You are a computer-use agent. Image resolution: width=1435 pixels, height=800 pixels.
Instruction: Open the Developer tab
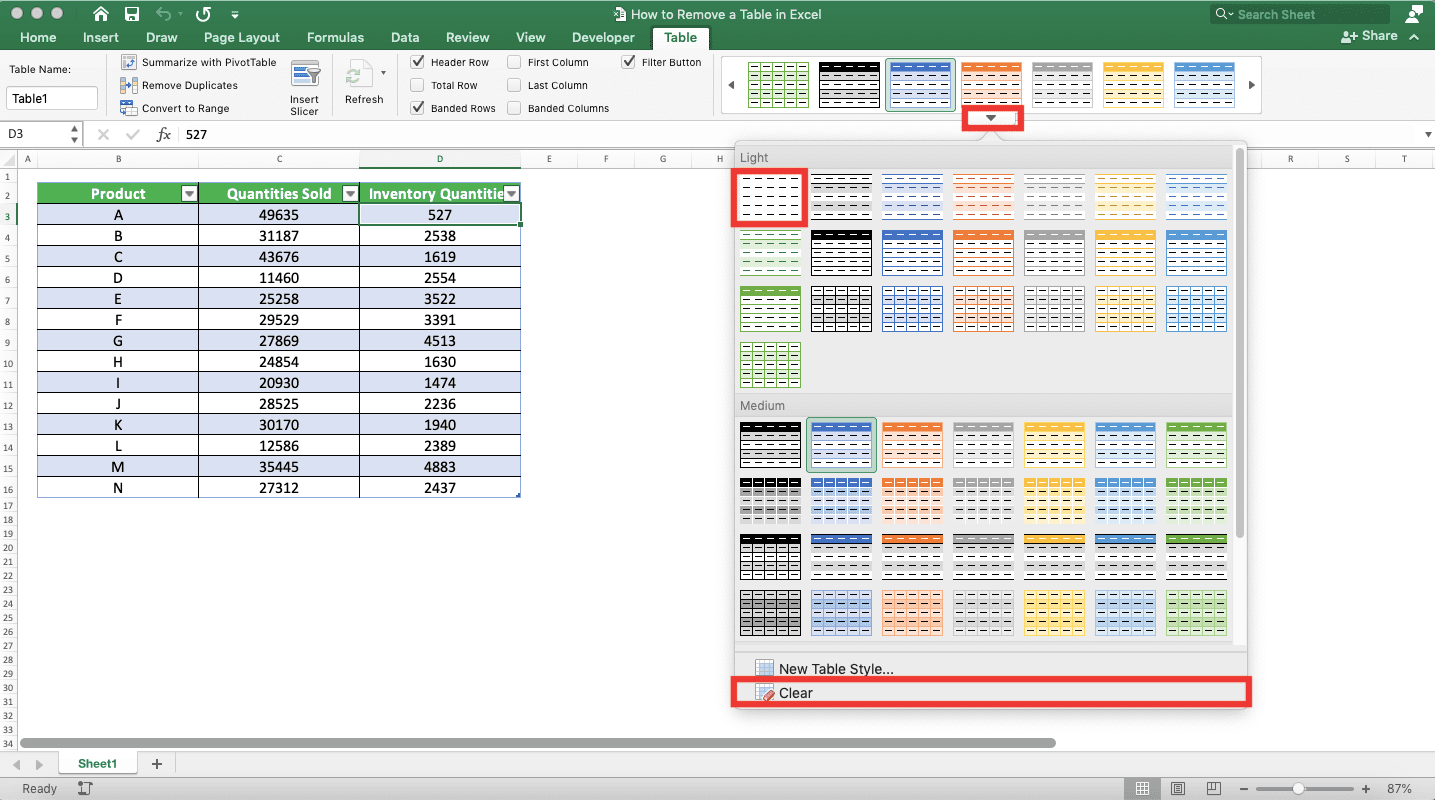603,37
